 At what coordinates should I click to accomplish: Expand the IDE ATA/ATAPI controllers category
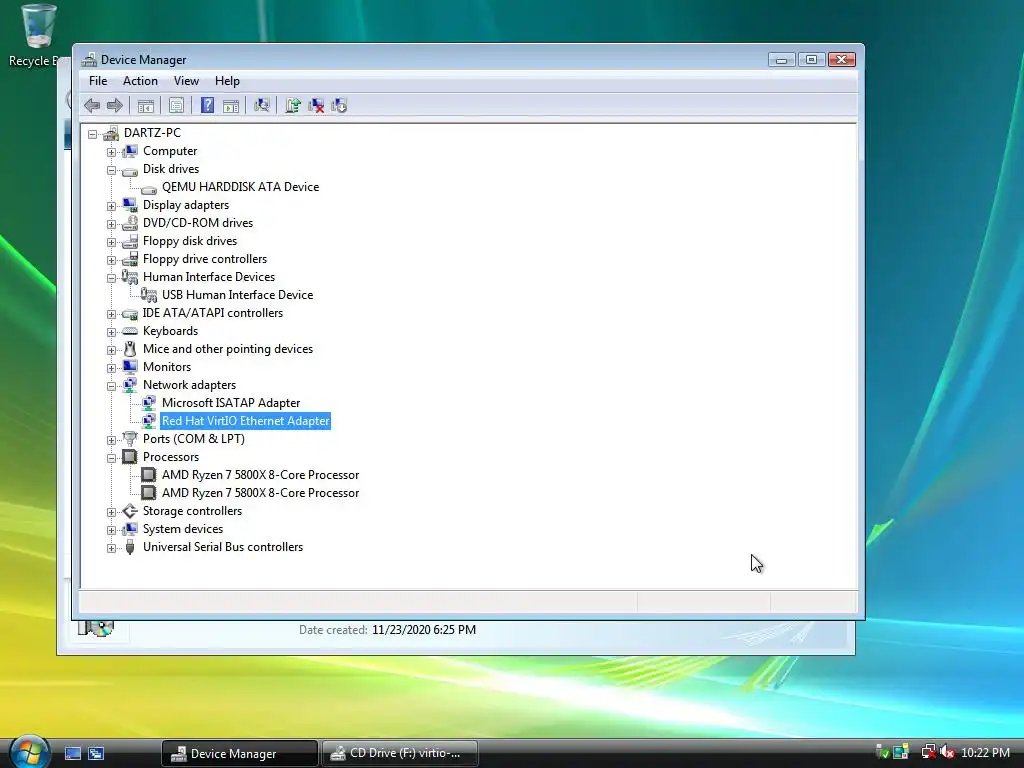pyautogui.click(x=112, y=314)
